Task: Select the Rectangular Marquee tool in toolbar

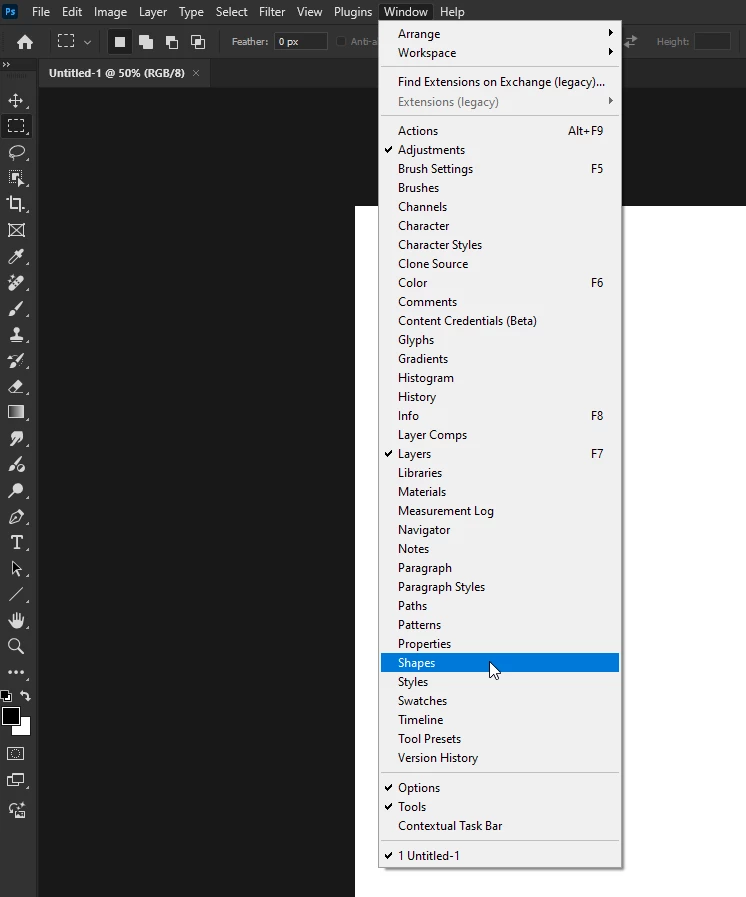Action: [16, 126]
